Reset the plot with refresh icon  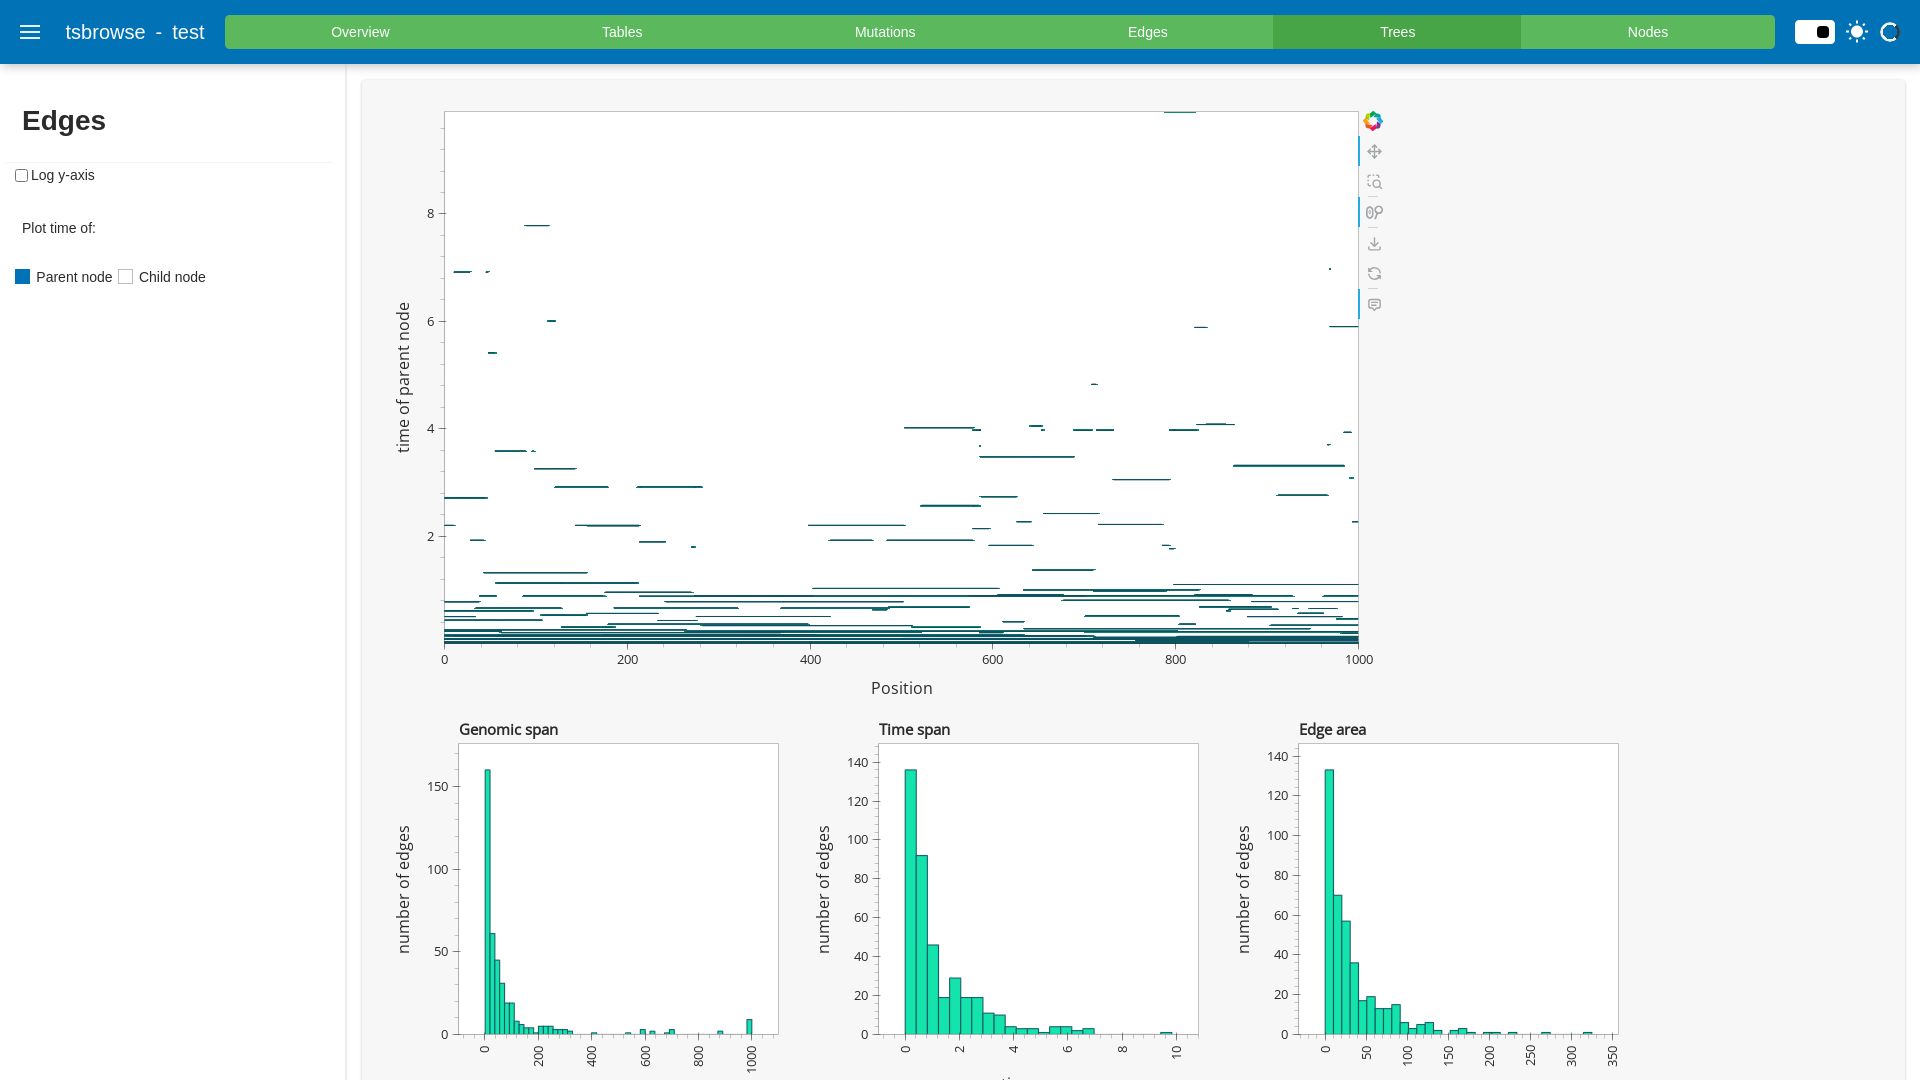[1374, 274]
